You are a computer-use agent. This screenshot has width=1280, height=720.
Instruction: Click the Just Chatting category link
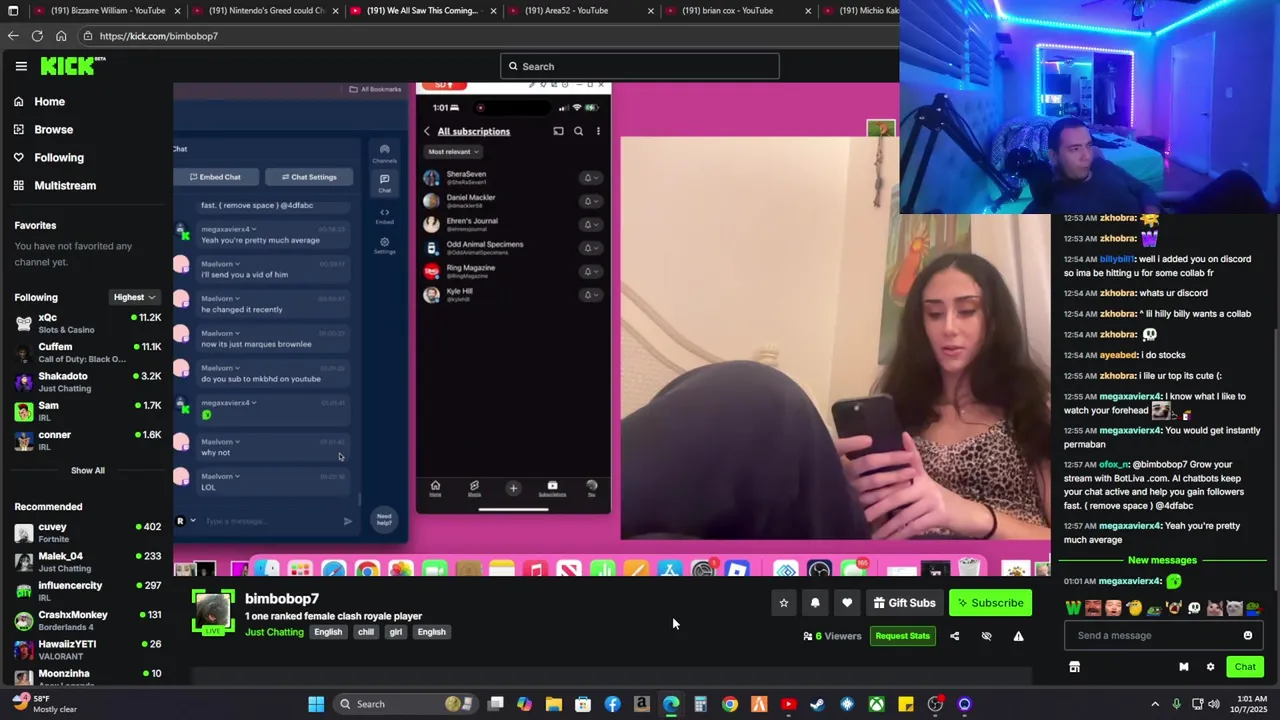point(274,632)
